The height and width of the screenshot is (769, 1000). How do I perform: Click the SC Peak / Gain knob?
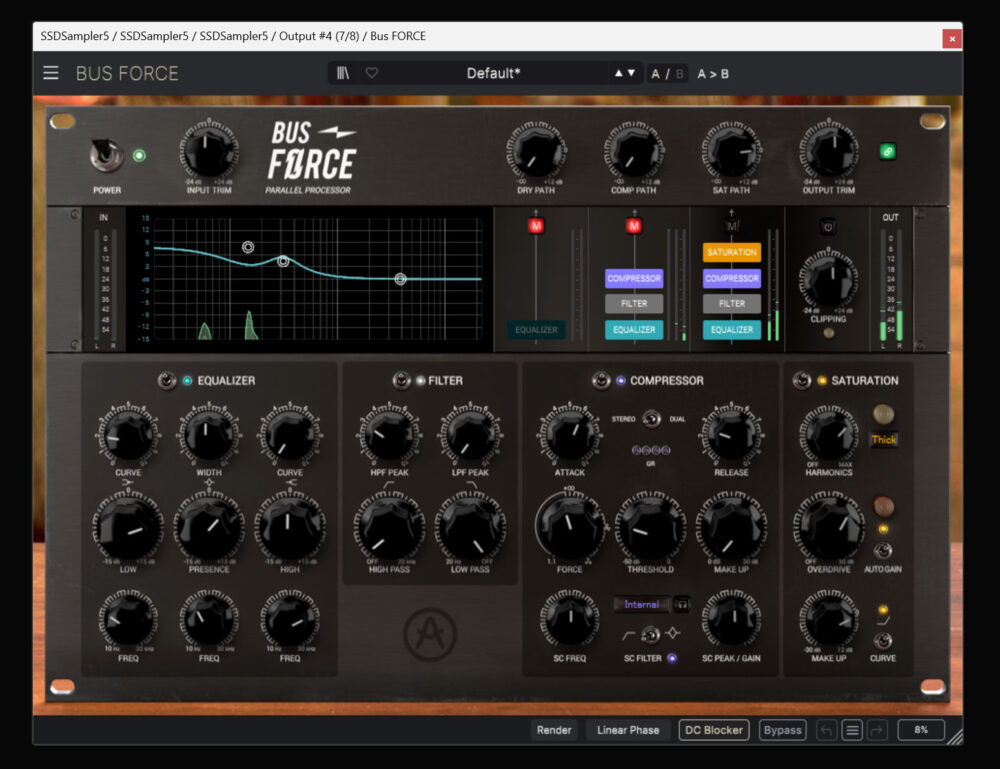coord(732,619)
